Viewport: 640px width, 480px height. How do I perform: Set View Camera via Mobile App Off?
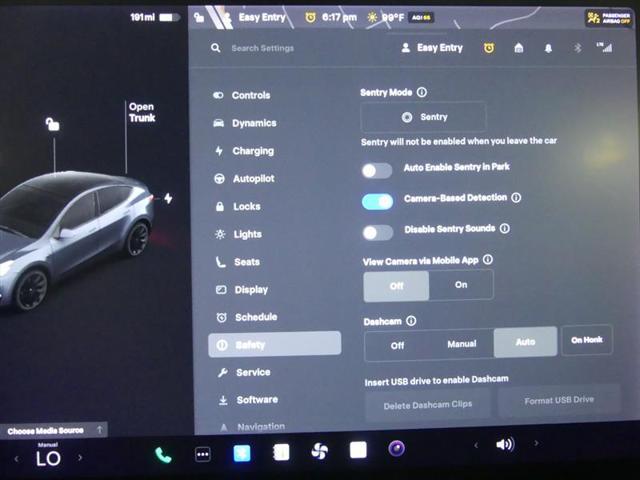[396, 286]
